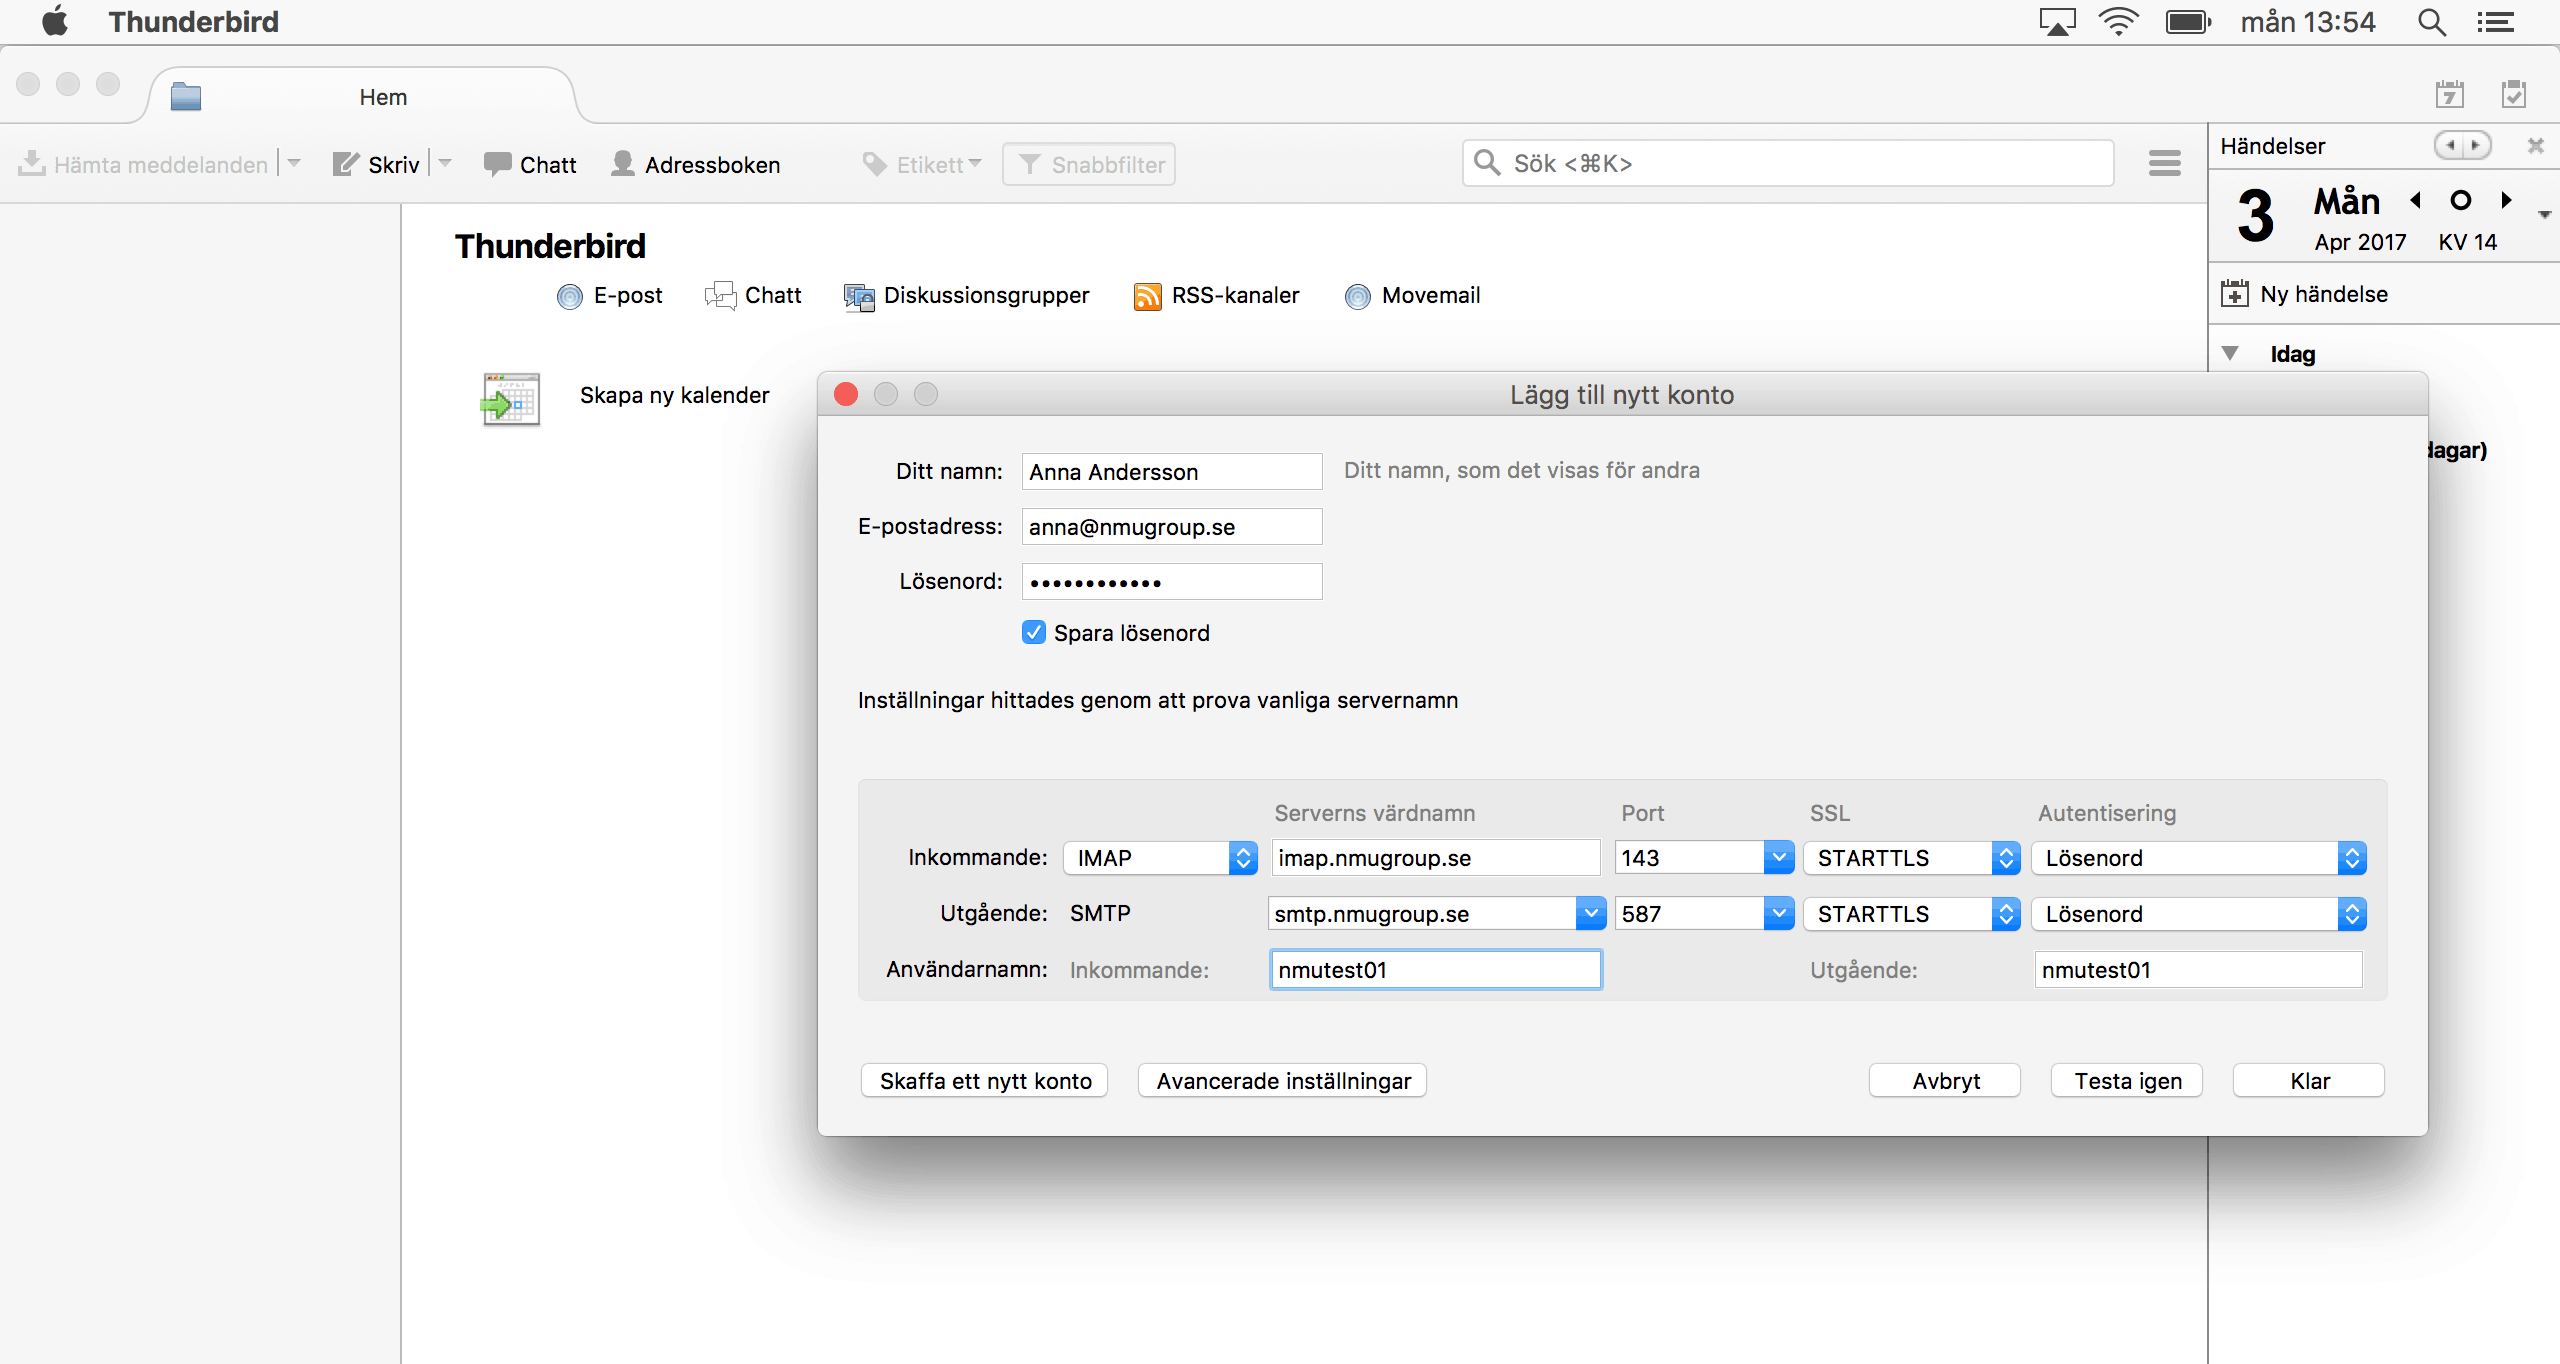The width and height of the screenshot is (2560, 1364).
Task: Click the Hämta meddelanden download icon
Action: tap(32, 163)
